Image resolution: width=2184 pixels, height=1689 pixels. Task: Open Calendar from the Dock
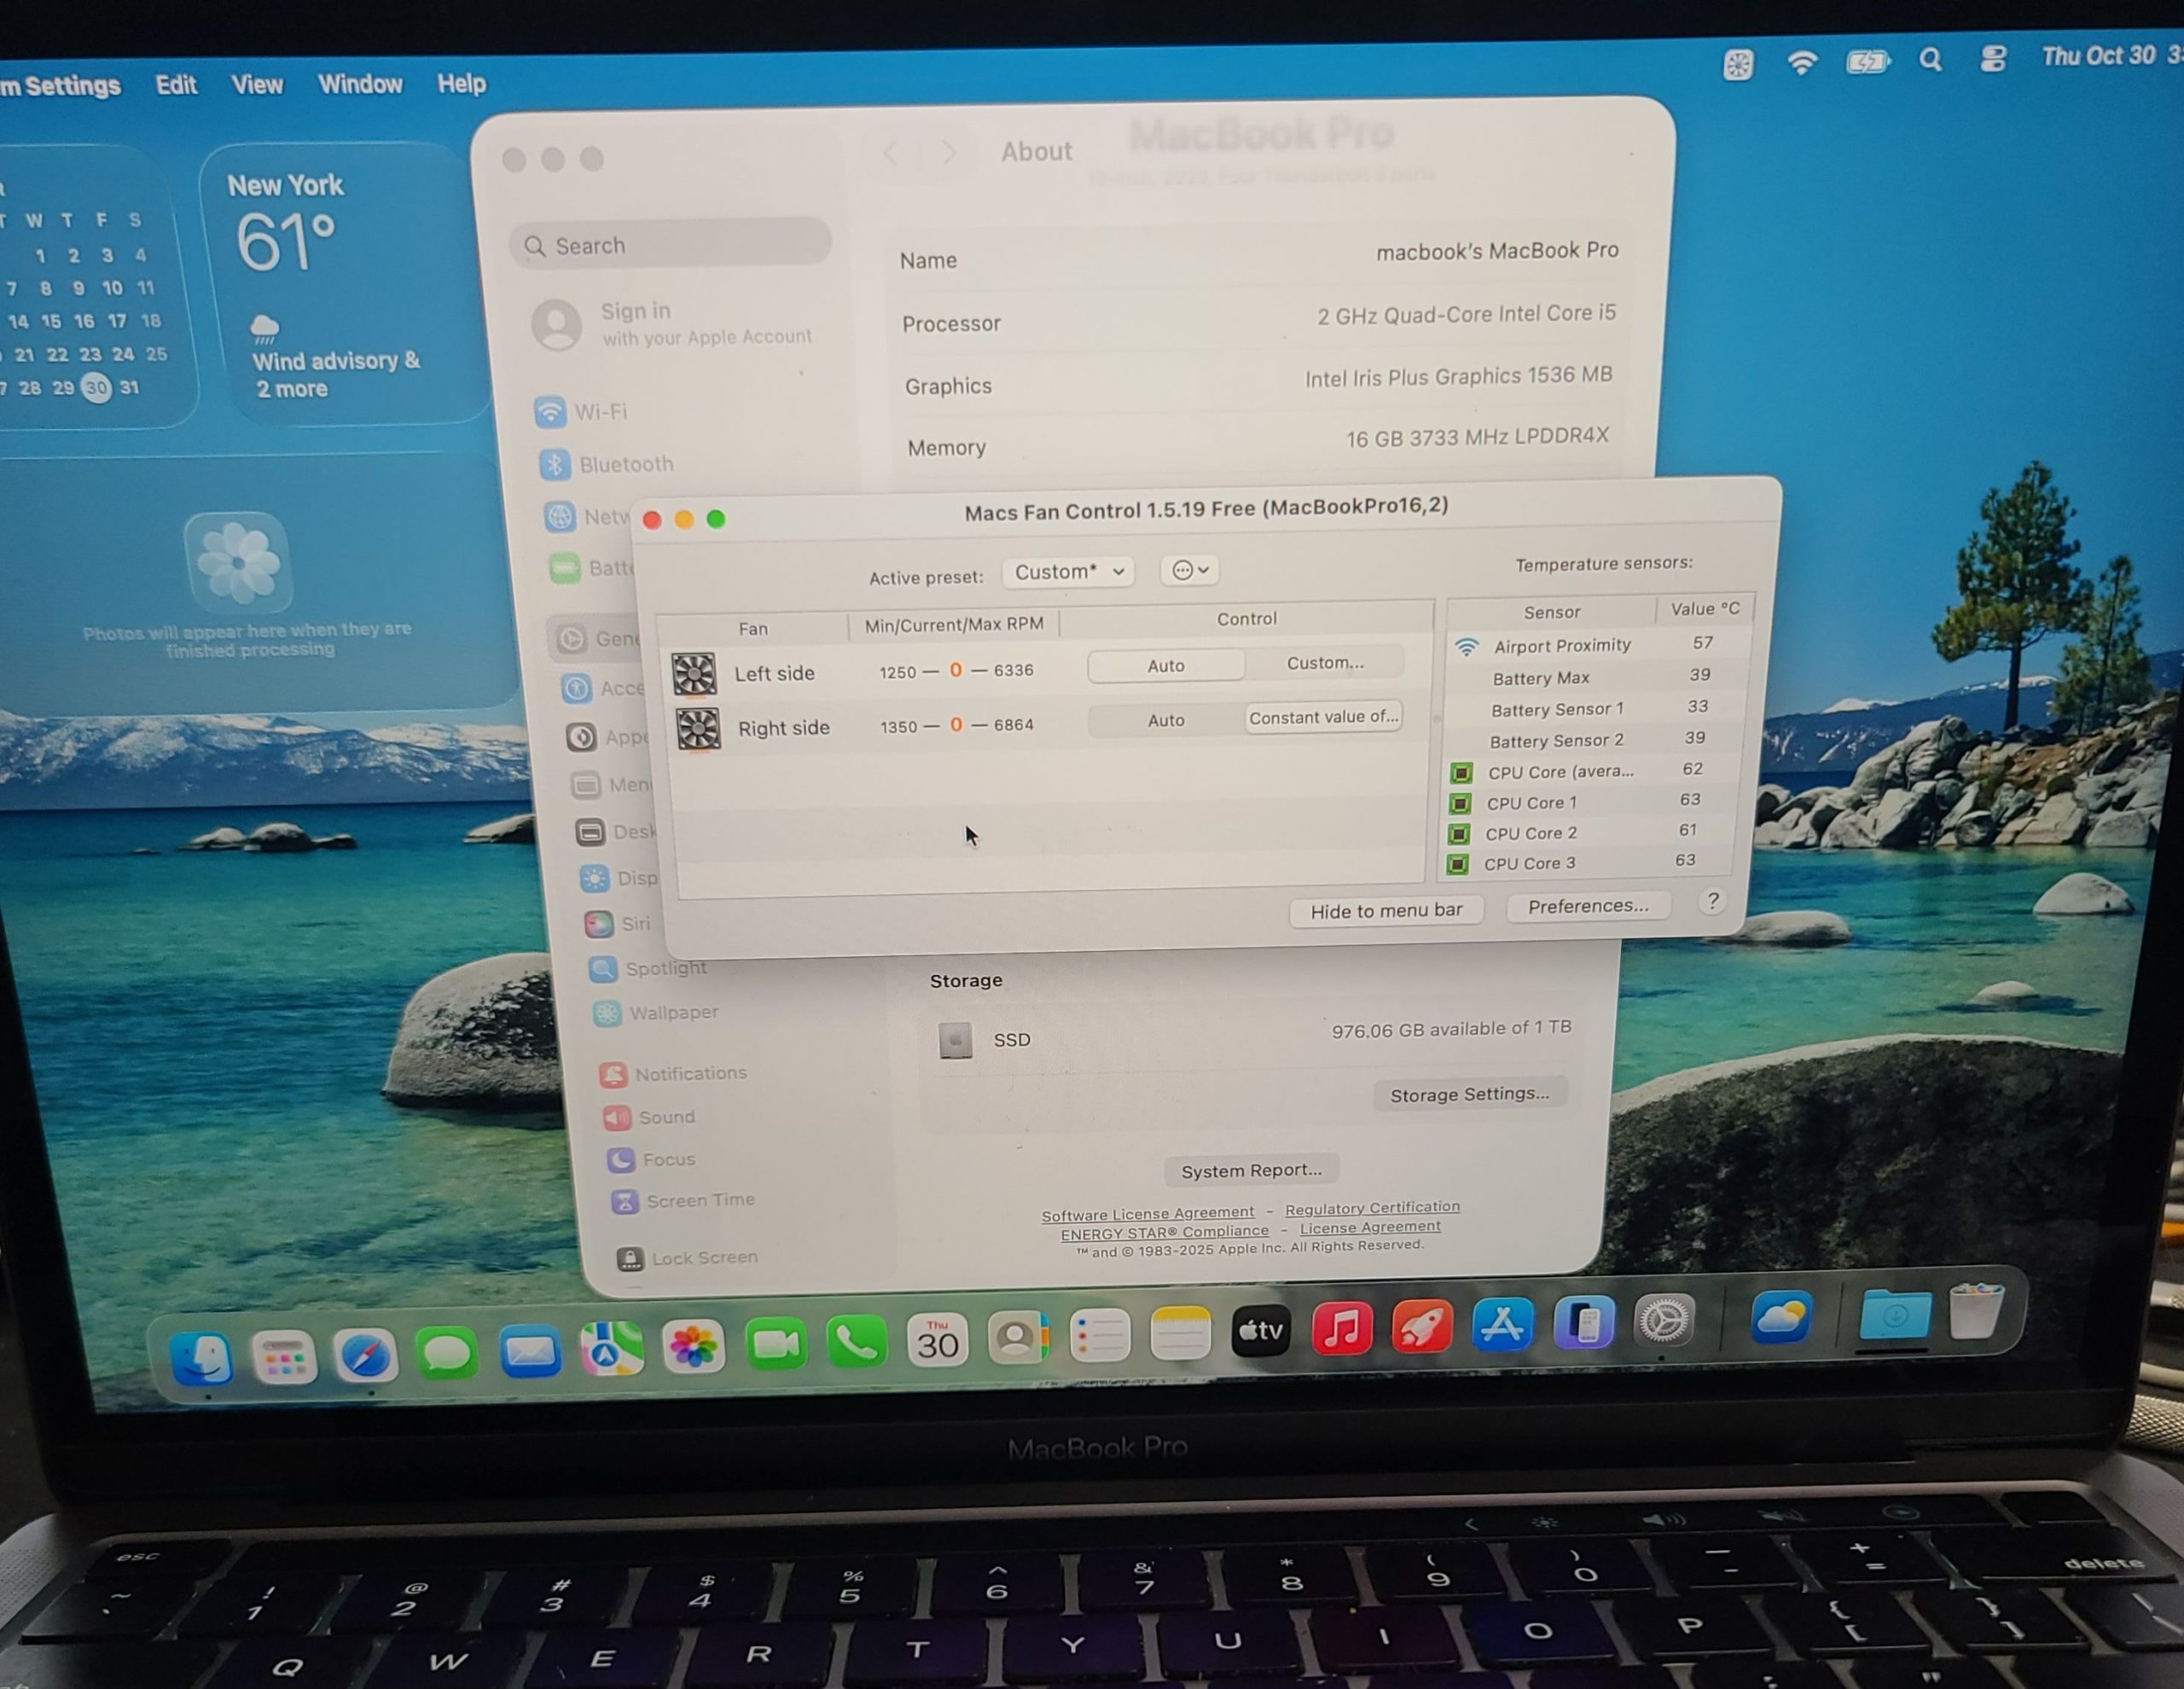[x=937, y=1340]
